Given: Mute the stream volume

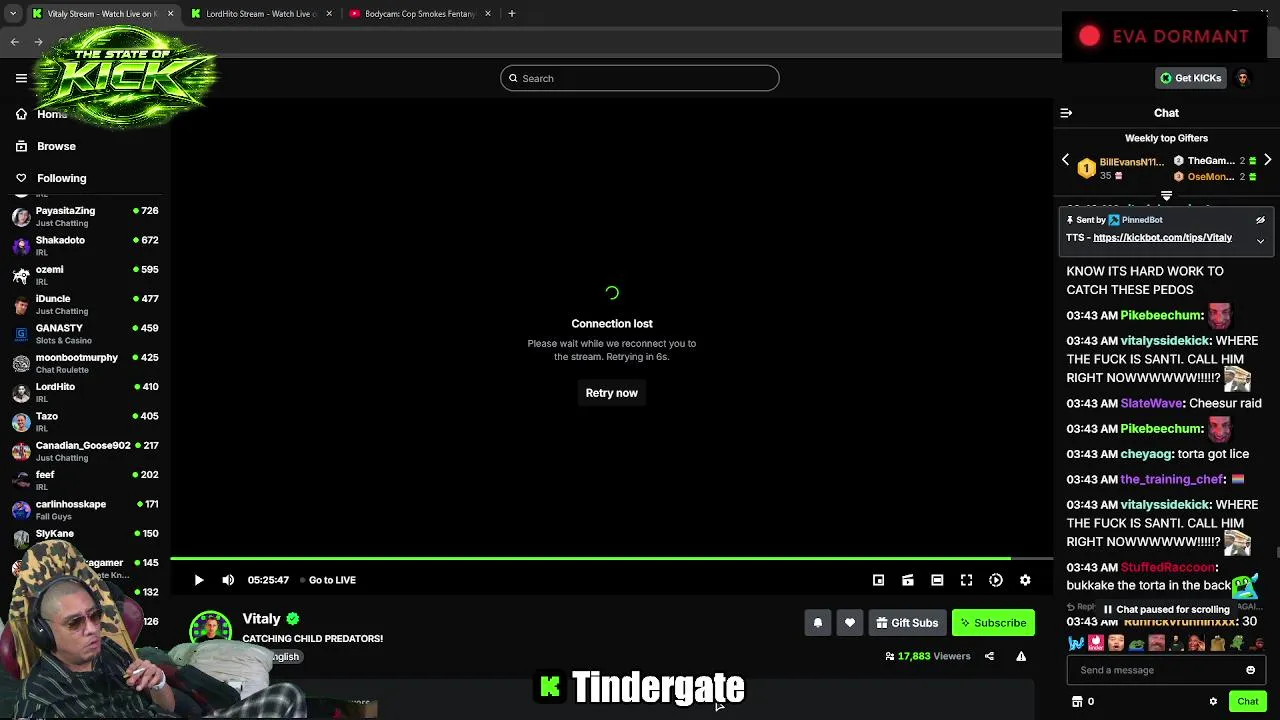Looking at the screenshot, I should click(228, 580).
